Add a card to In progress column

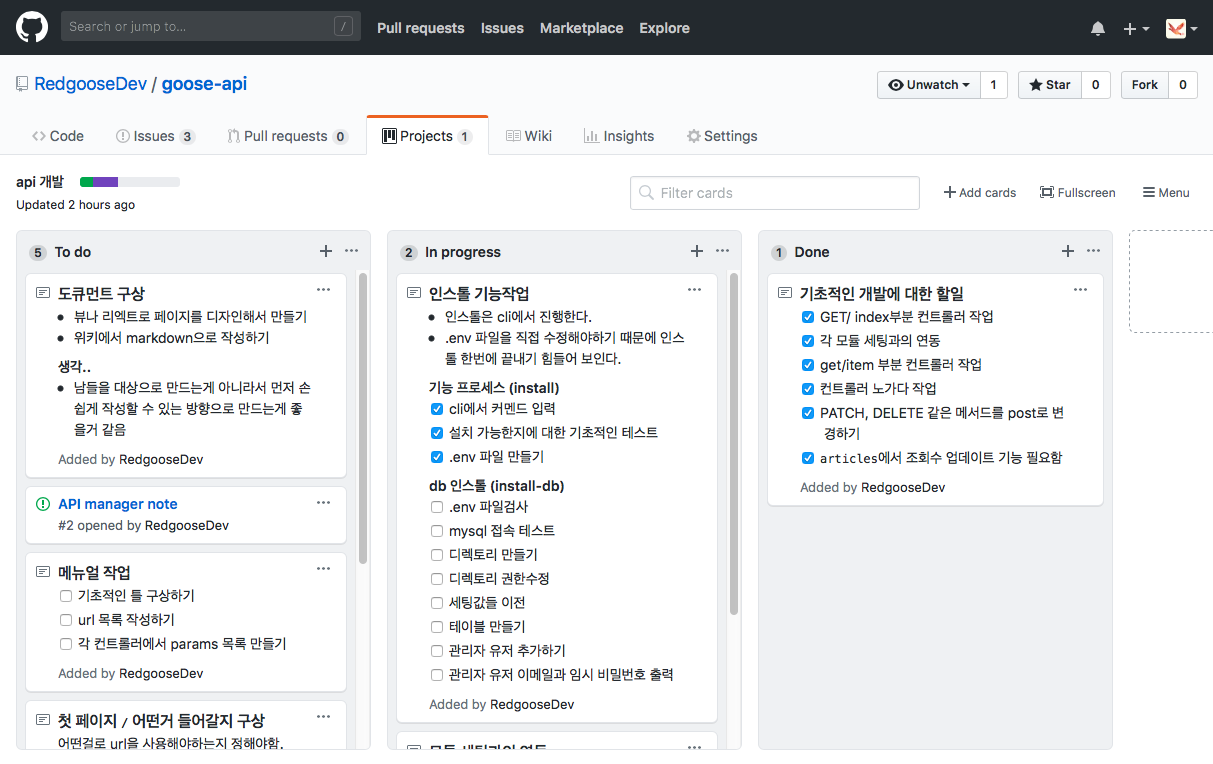coord(697,251)
